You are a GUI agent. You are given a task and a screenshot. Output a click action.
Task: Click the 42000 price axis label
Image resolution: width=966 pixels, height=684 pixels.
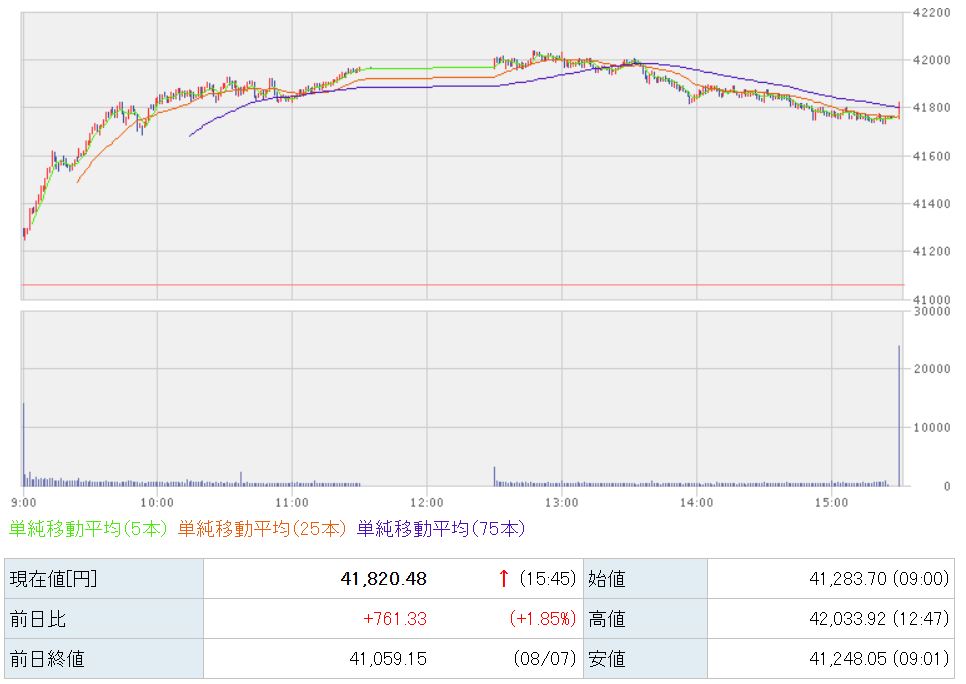tap(932, 60)
